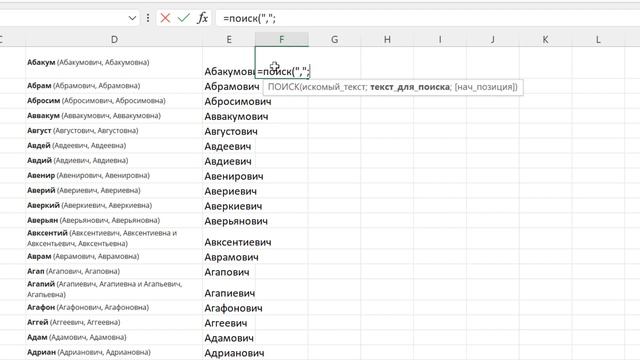Select cell E with Авериевич
Image resolution: width=640 pixels, height=360 pixels.
229,191
